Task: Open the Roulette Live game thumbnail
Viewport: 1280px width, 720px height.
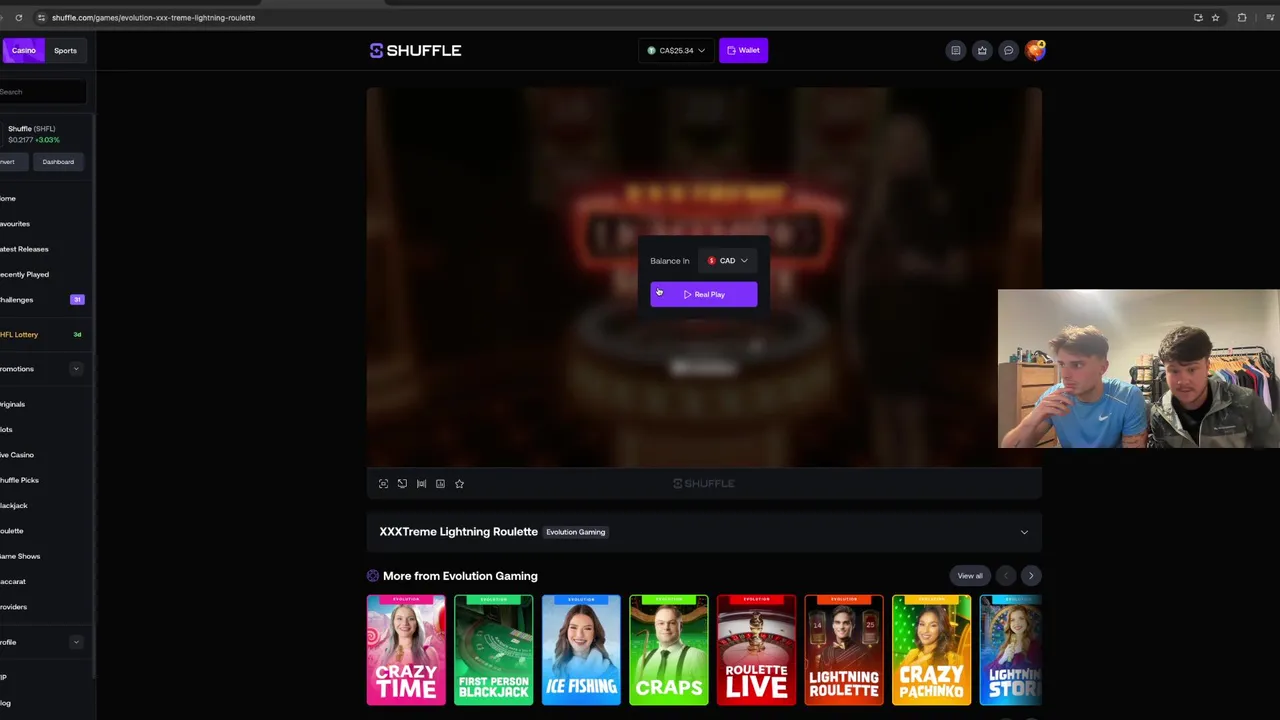Action: click(x=756, y=650)
